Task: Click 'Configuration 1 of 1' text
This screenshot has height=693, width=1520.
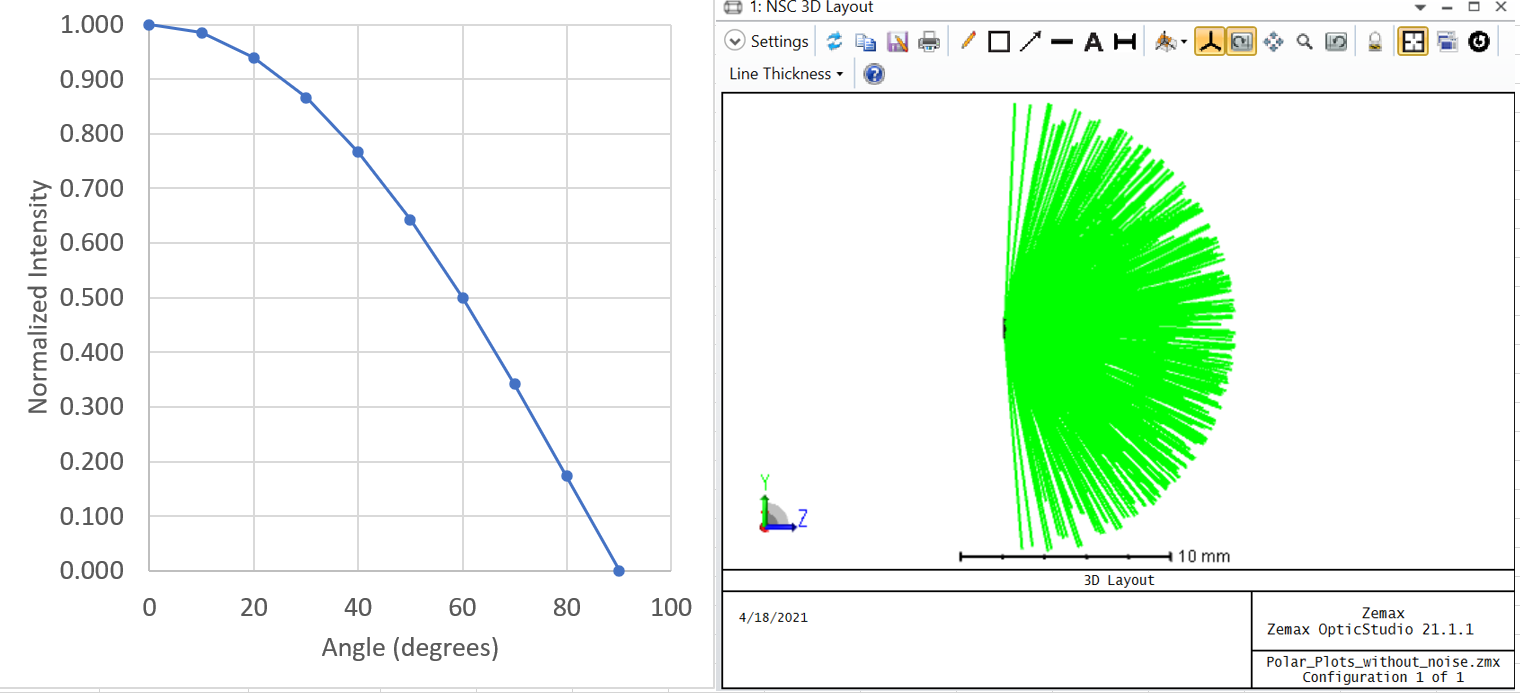Action: [1383, 677]
